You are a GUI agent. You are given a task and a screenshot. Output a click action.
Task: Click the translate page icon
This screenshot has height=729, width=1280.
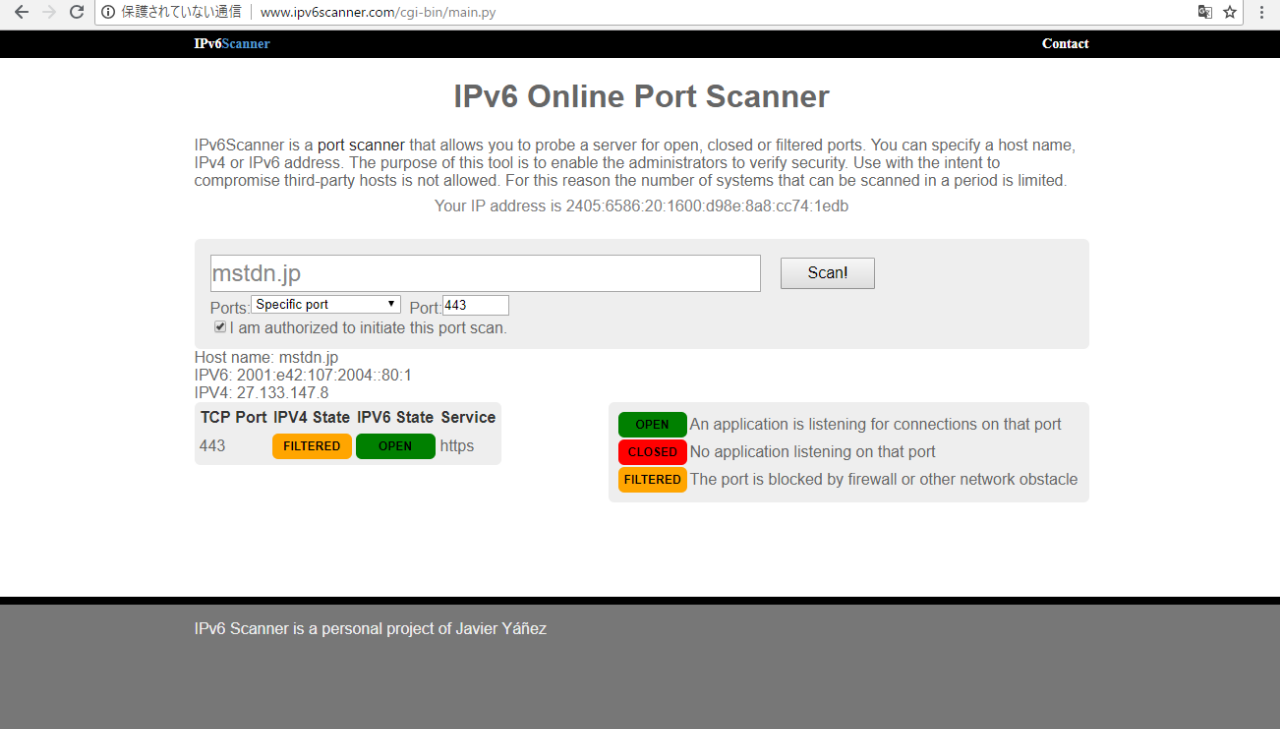click(x=1205, y=12)
